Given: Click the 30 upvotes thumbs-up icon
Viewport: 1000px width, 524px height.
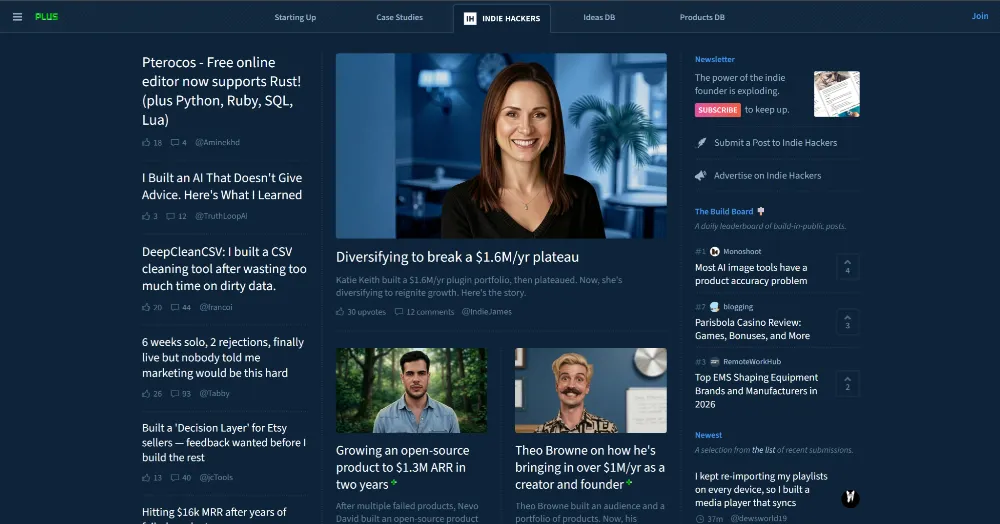Looking at the screenshot, I should tap(340, 312).
